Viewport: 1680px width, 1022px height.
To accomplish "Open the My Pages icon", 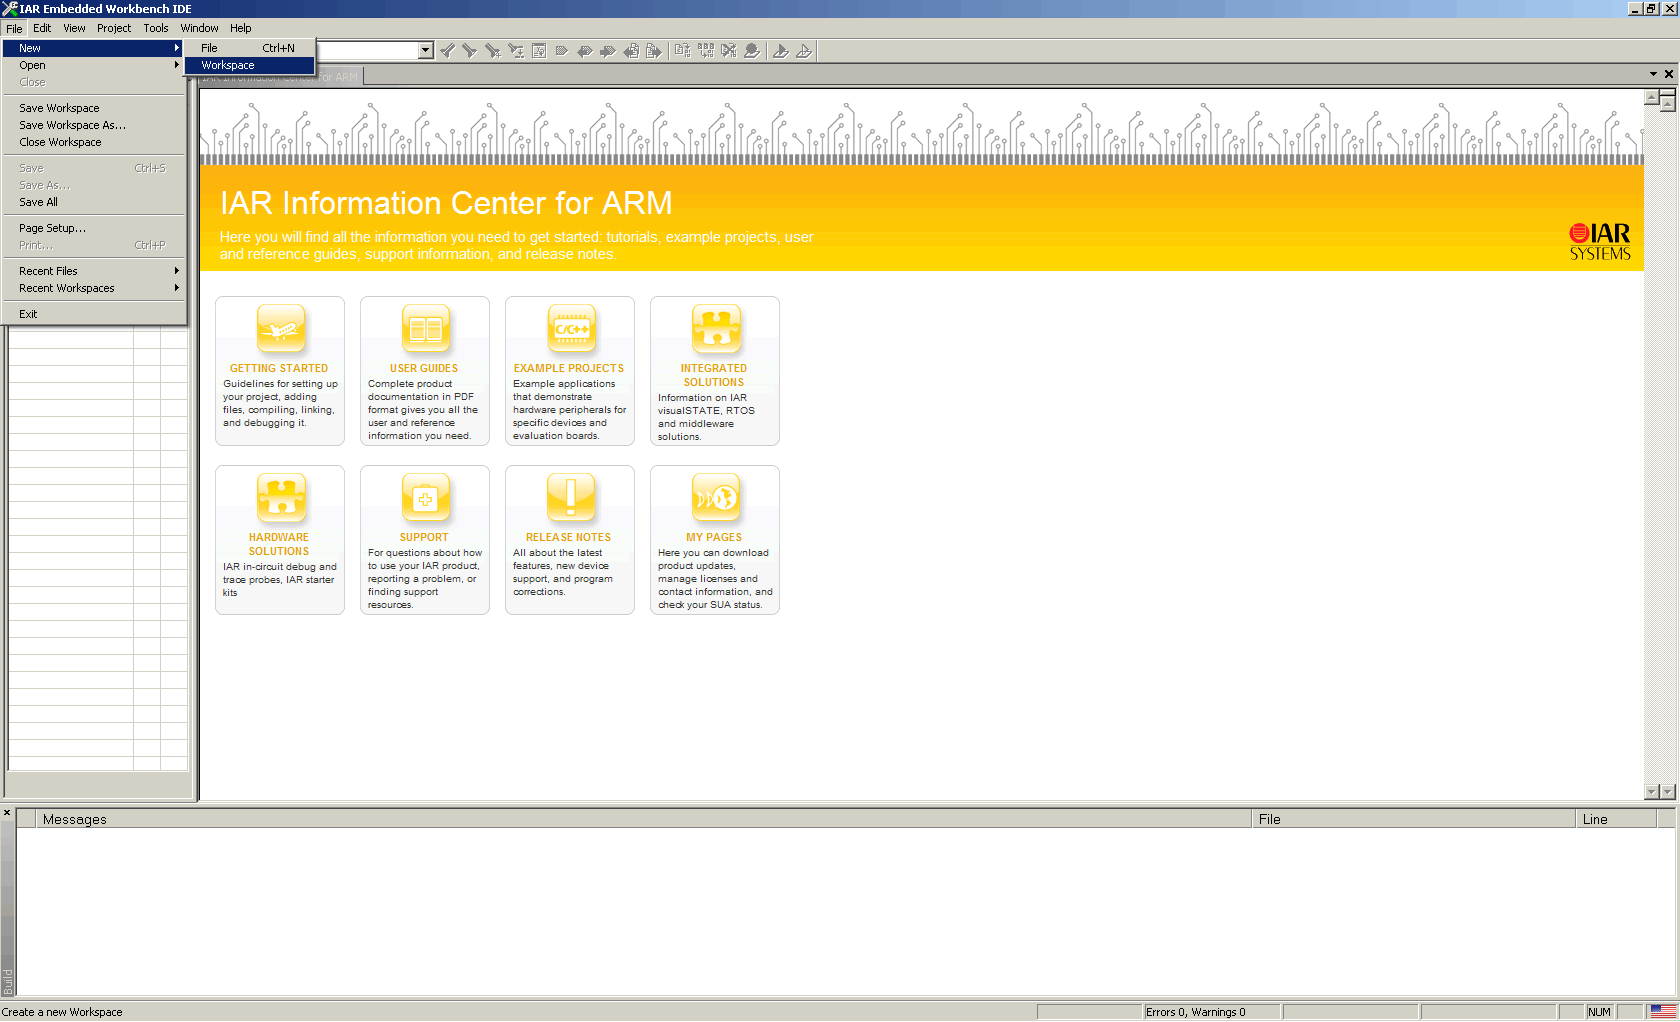I will tap(716, 498).
